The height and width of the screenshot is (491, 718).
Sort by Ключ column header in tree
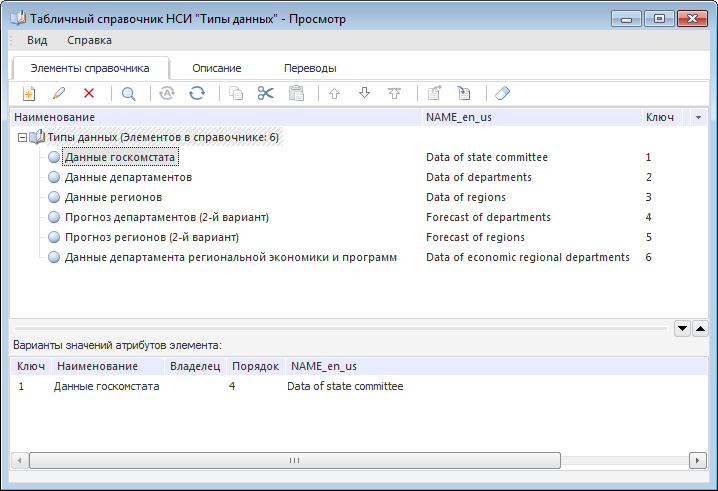click(662, 117)
